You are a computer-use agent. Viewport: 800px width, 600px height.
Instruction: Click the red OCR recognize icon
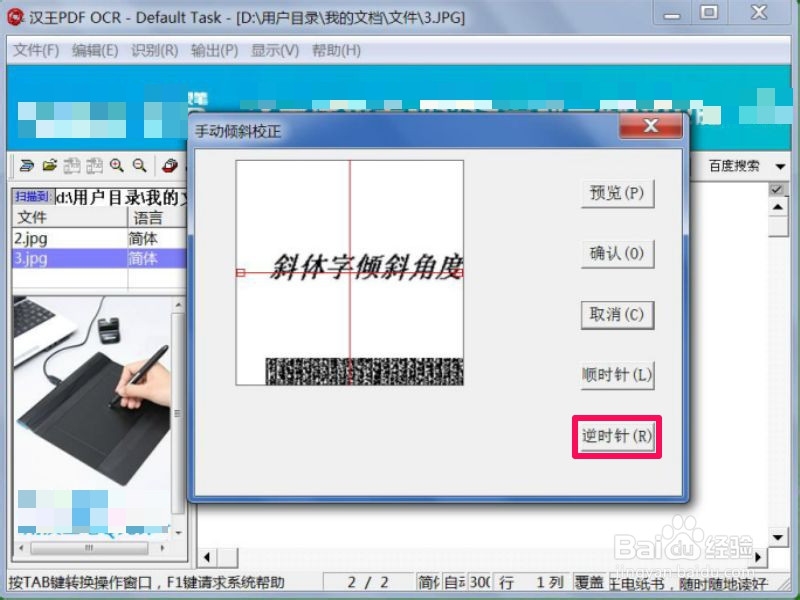click(167, 165)
